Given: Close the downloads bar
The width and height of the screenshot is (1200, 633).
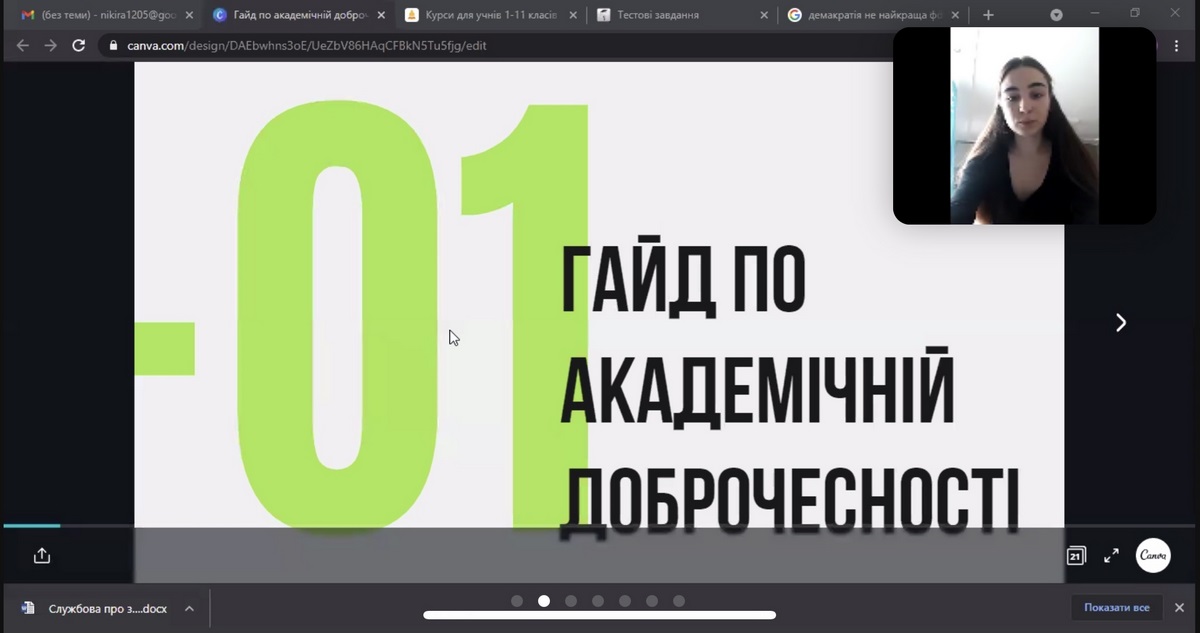Looking at the screenshot, I should (1180, 608).
